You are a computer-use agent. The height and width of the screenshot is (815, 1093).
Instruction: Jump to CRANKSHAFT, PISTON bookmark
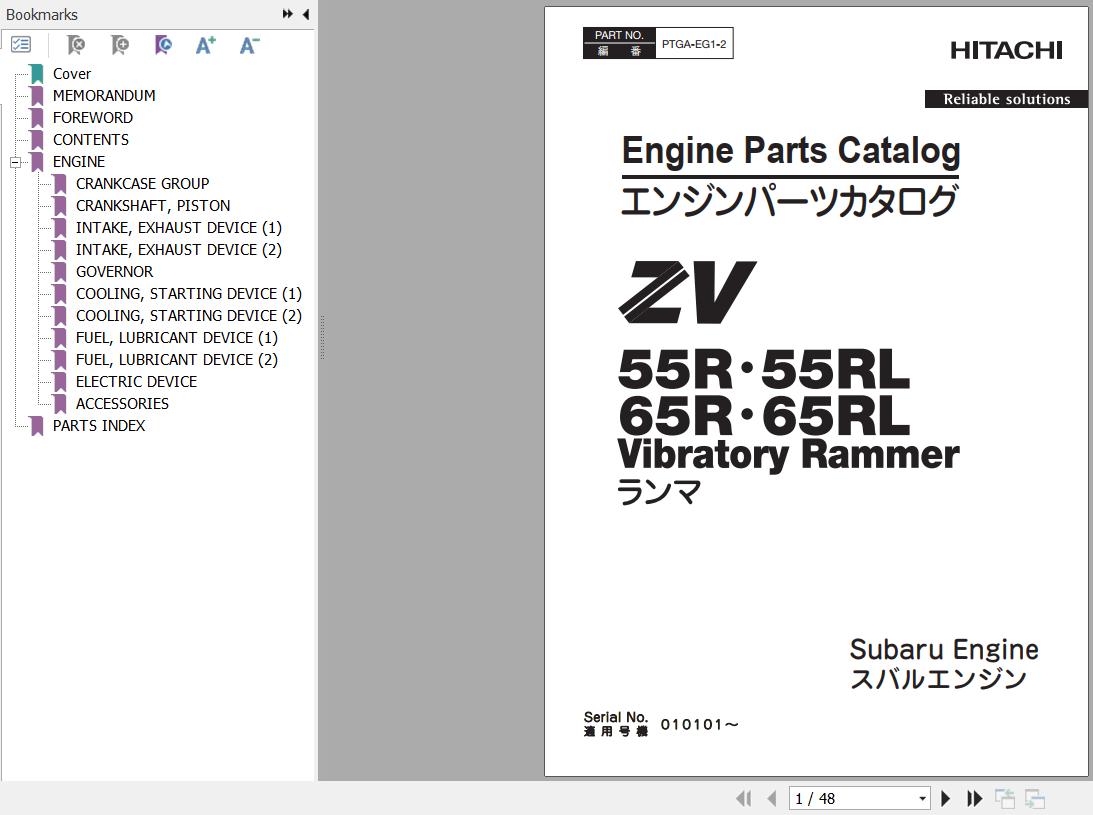pyautogui.click(x=153, y=206)
